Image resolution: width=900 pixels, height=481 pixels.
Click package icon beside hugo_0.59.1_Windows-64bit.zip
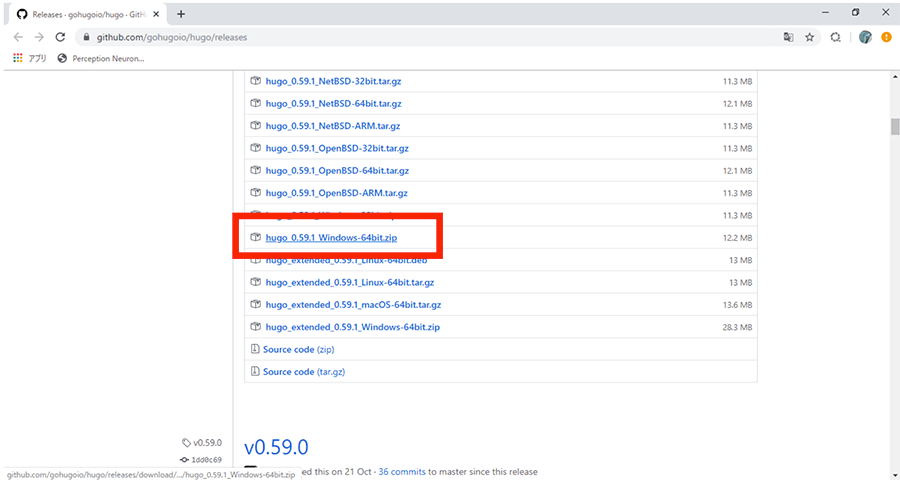(x=255, y=237)
